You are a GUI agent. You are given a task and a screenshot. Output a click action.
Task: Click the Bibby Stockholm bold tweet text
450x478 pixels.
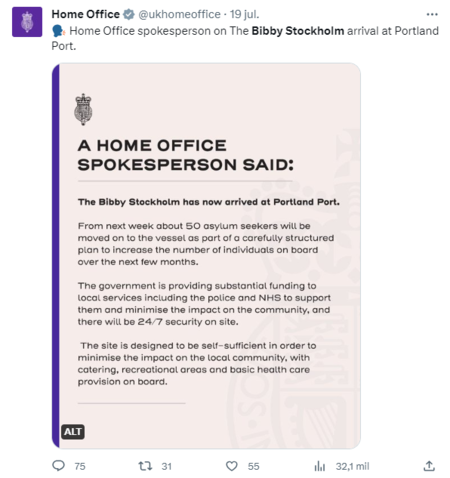[x=298, y=31]
